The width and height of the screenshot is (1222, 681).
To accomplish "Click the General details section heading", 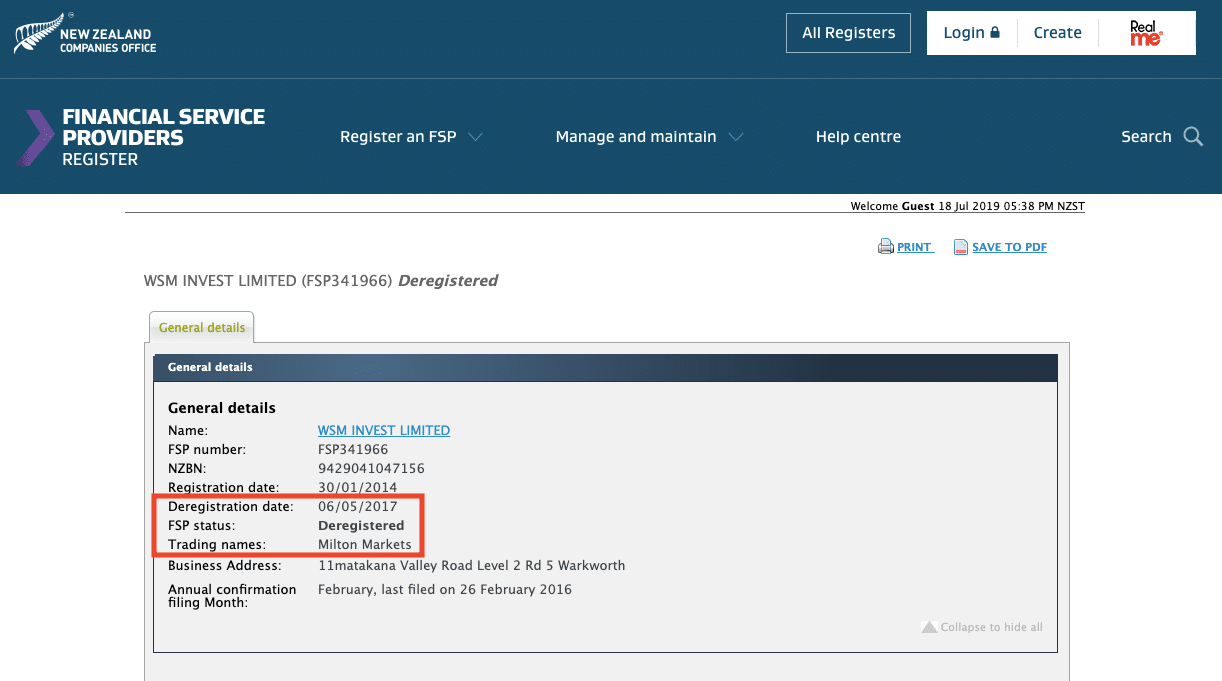I will (x=222, y=408).
